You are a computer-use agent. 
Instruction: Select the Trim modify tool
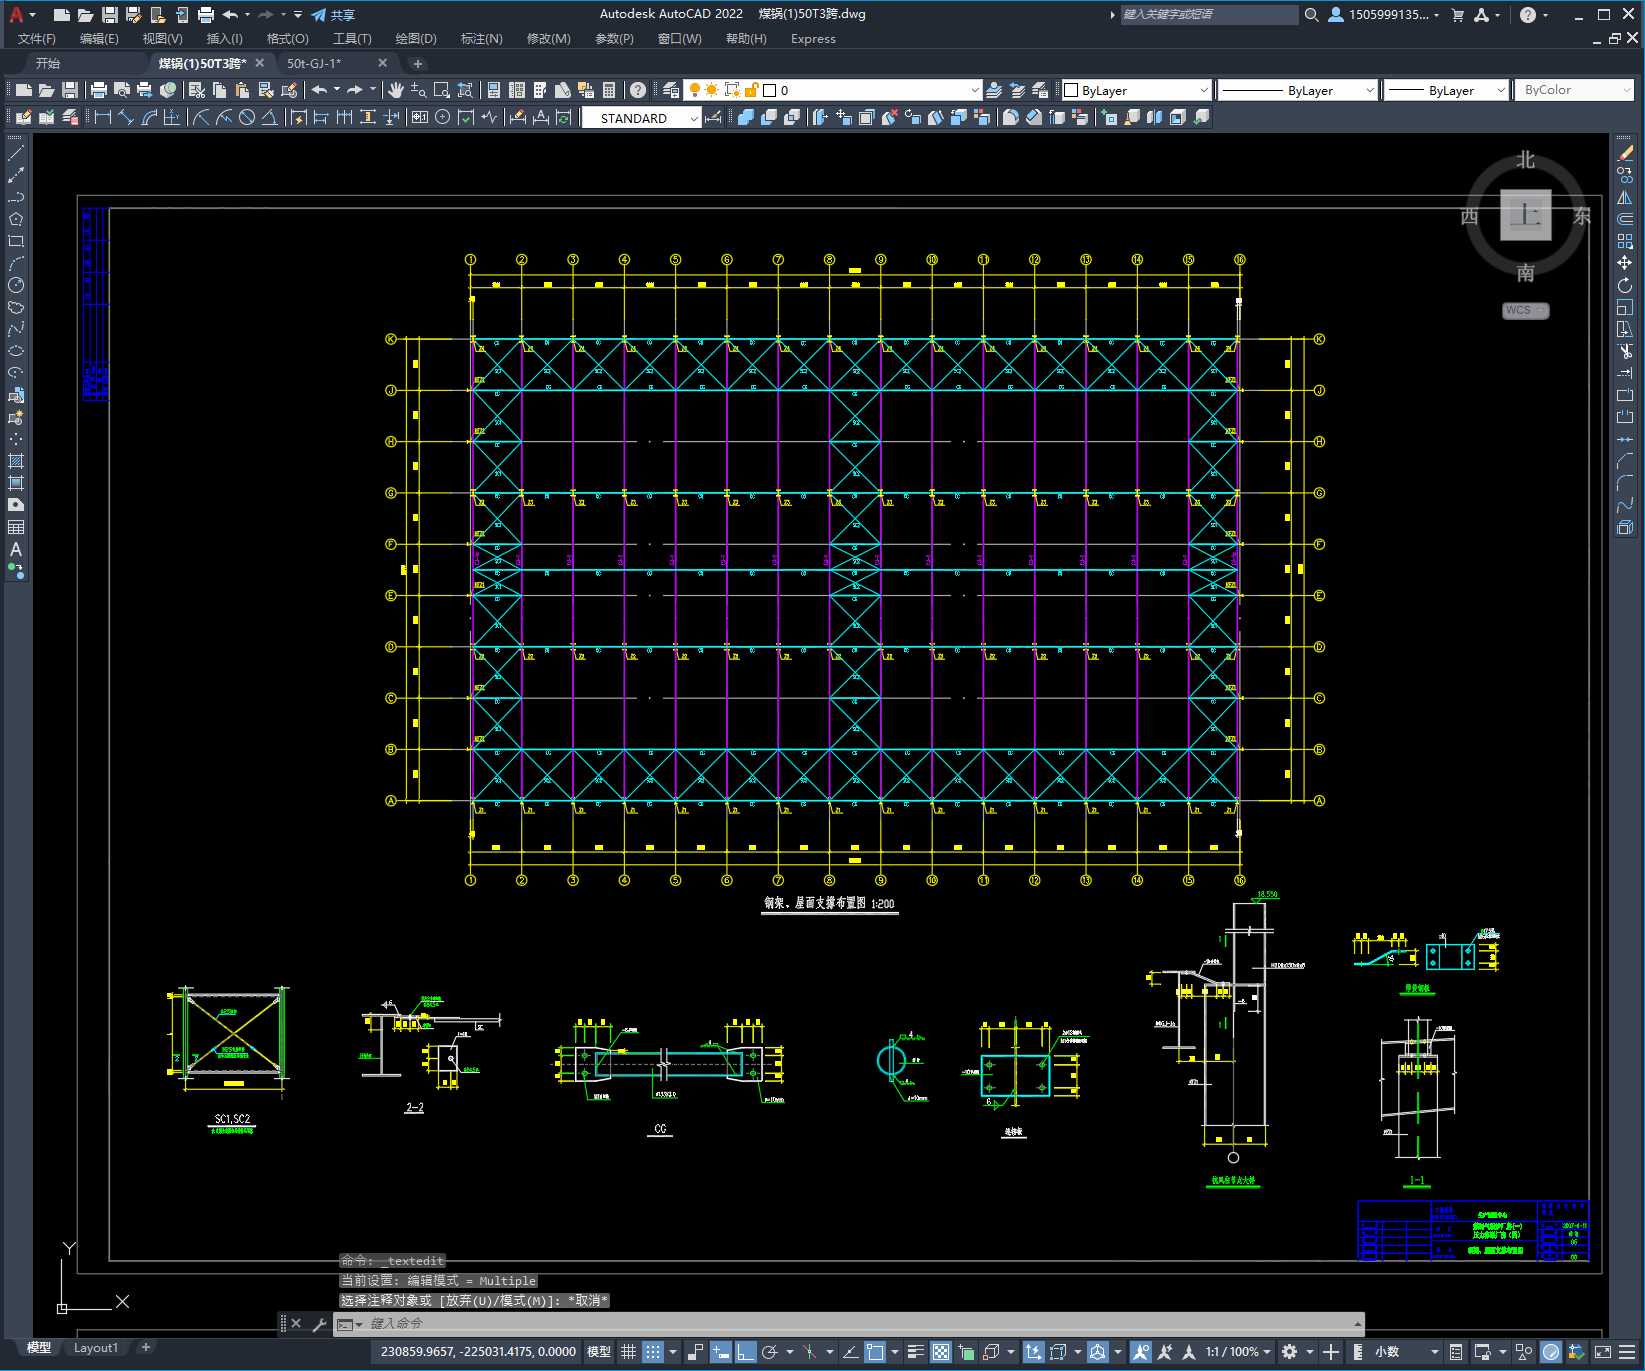(x=1625, y=351)
